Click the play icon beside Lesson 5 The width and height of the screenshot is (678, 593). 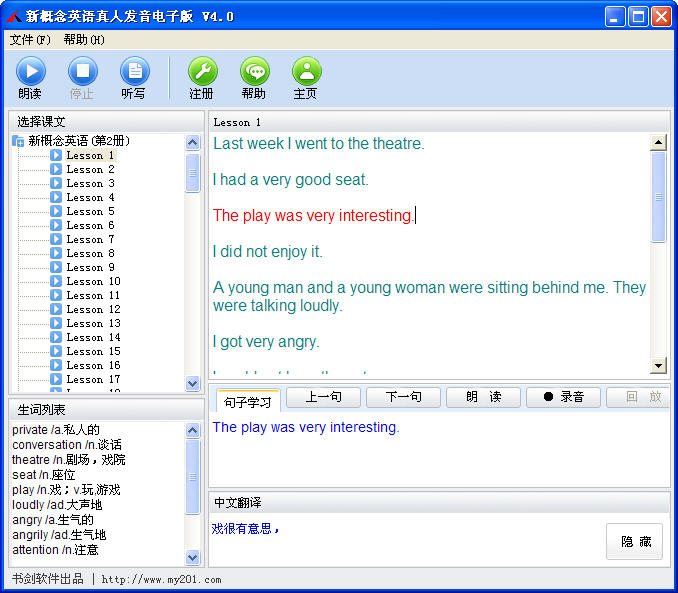click(x=56, y=211)
